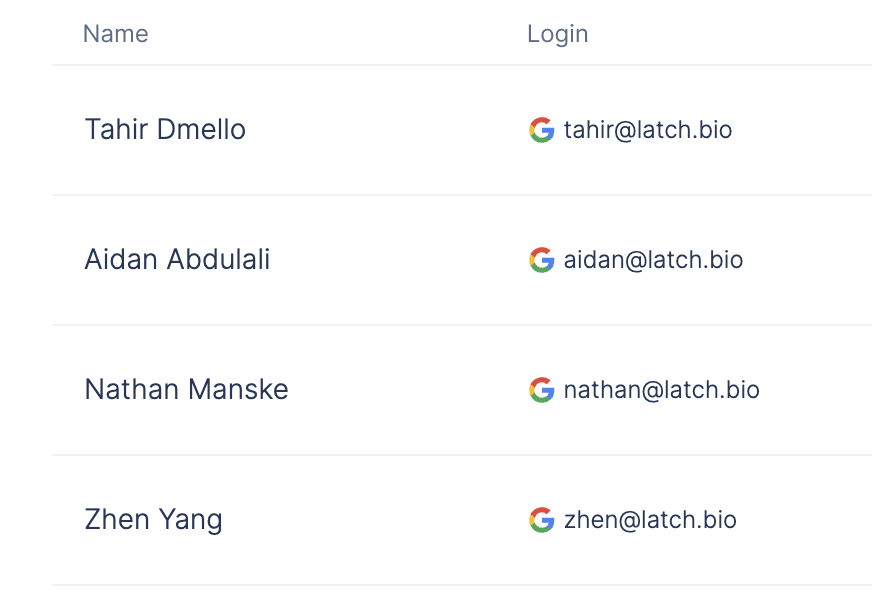
Task: Click the tahir@latch.bio login email
Action: (x=648, y=130)
